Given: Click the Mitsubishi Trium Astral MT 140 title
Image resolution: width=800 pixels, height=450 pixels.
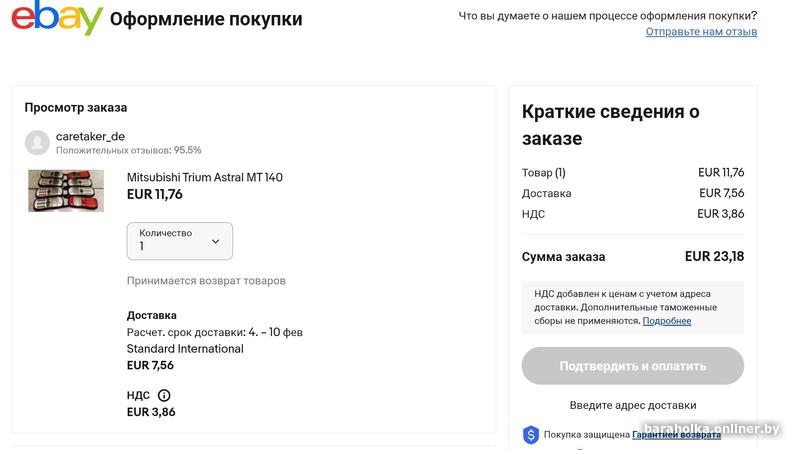Looking at the screenshot, I should point(205,177).
